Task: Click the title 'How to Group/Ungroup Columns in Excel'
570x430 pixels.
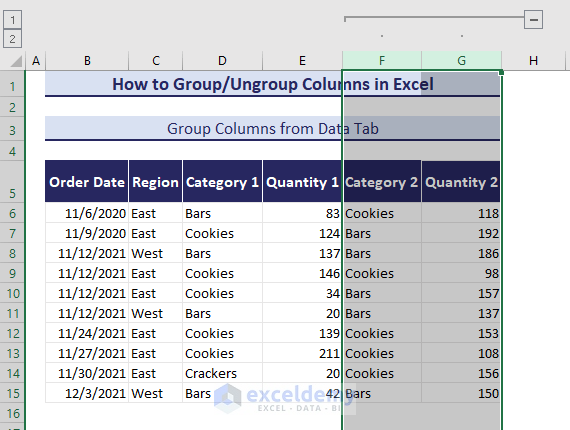Action: pos(273,84)
